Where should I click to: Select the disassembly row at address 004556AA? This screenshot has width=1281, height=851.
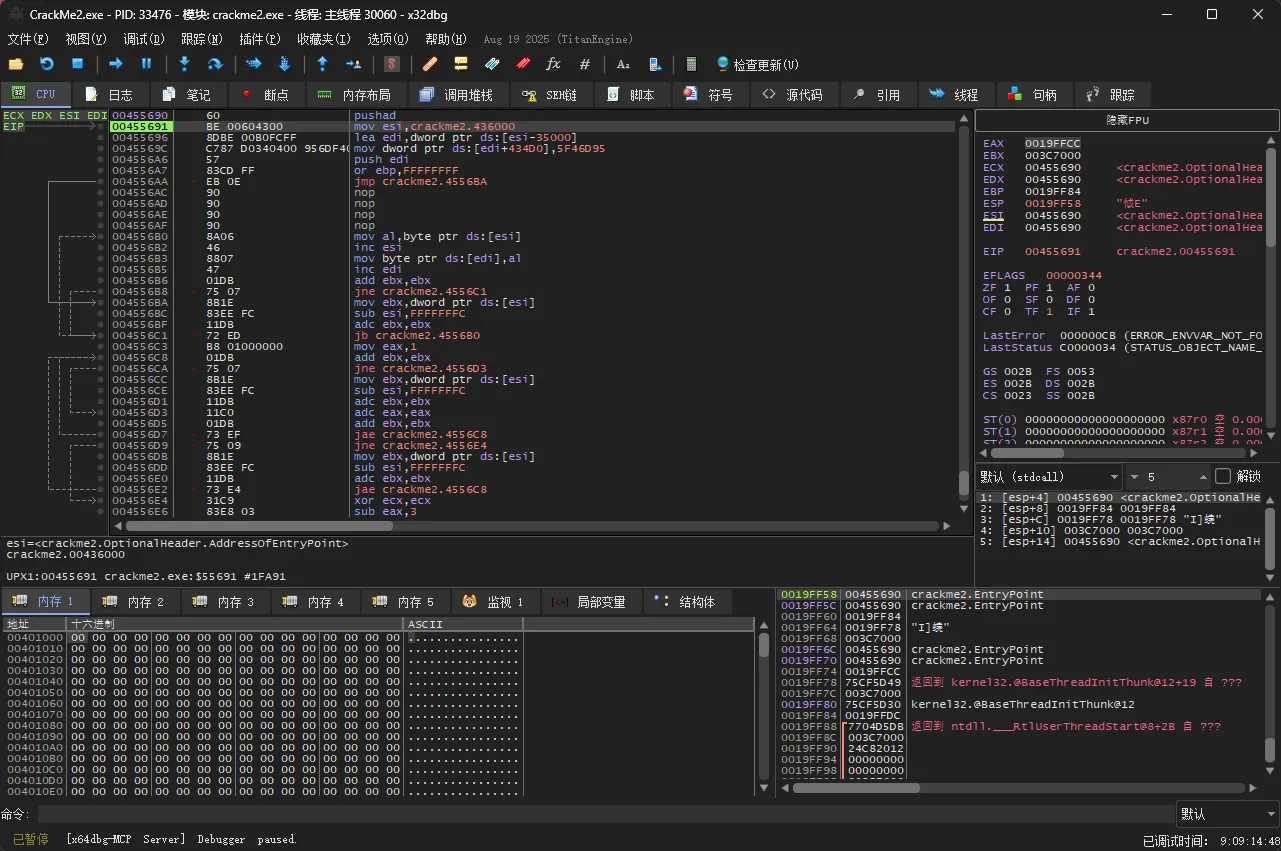531,182
